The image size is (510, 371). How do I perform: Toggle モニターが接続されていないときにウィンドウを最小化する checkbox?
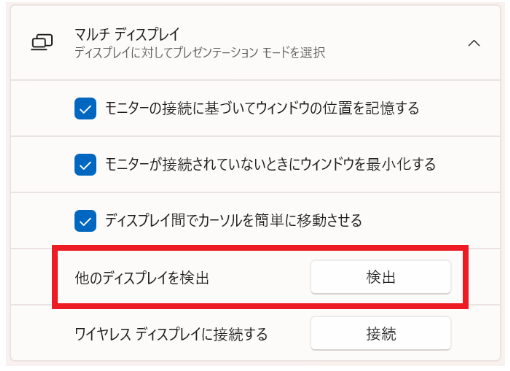tap(85, 164)
